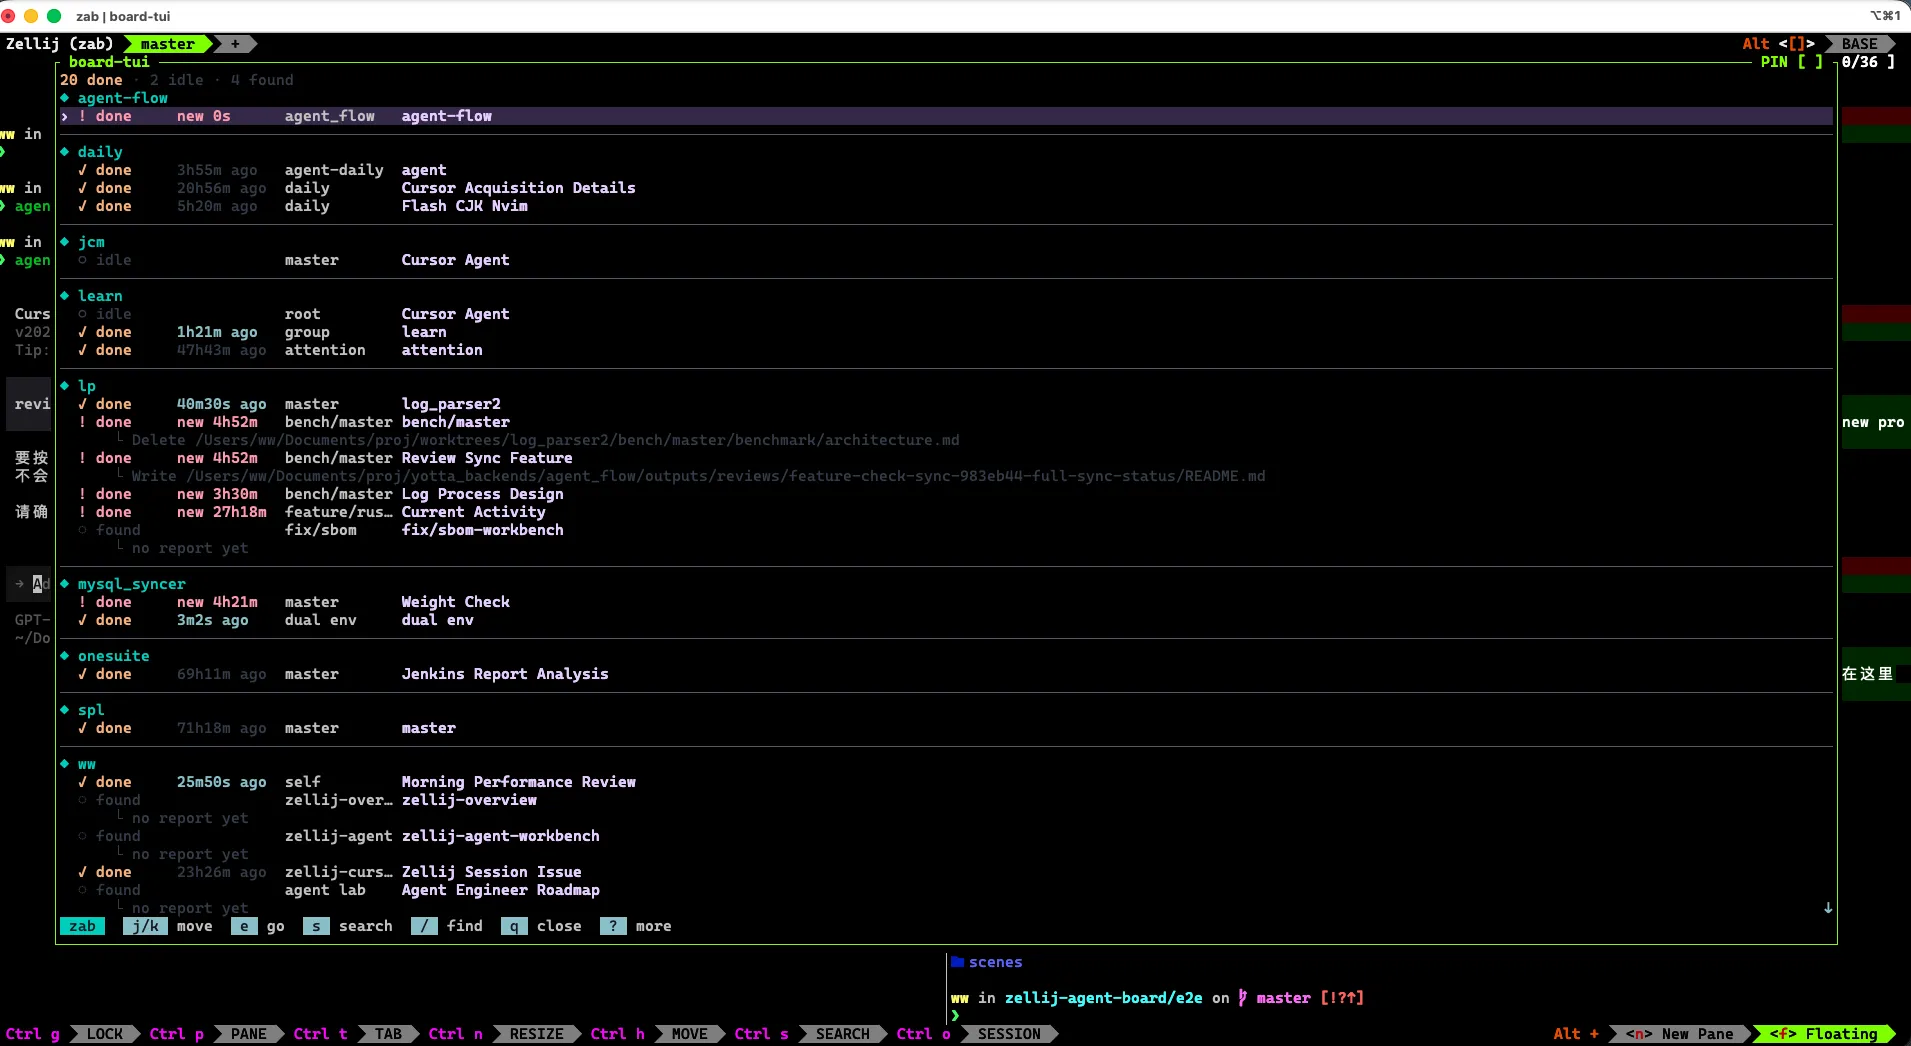
Task: Click the zab label in help bar
Action: pyautogui.click(x=82, y=926)
